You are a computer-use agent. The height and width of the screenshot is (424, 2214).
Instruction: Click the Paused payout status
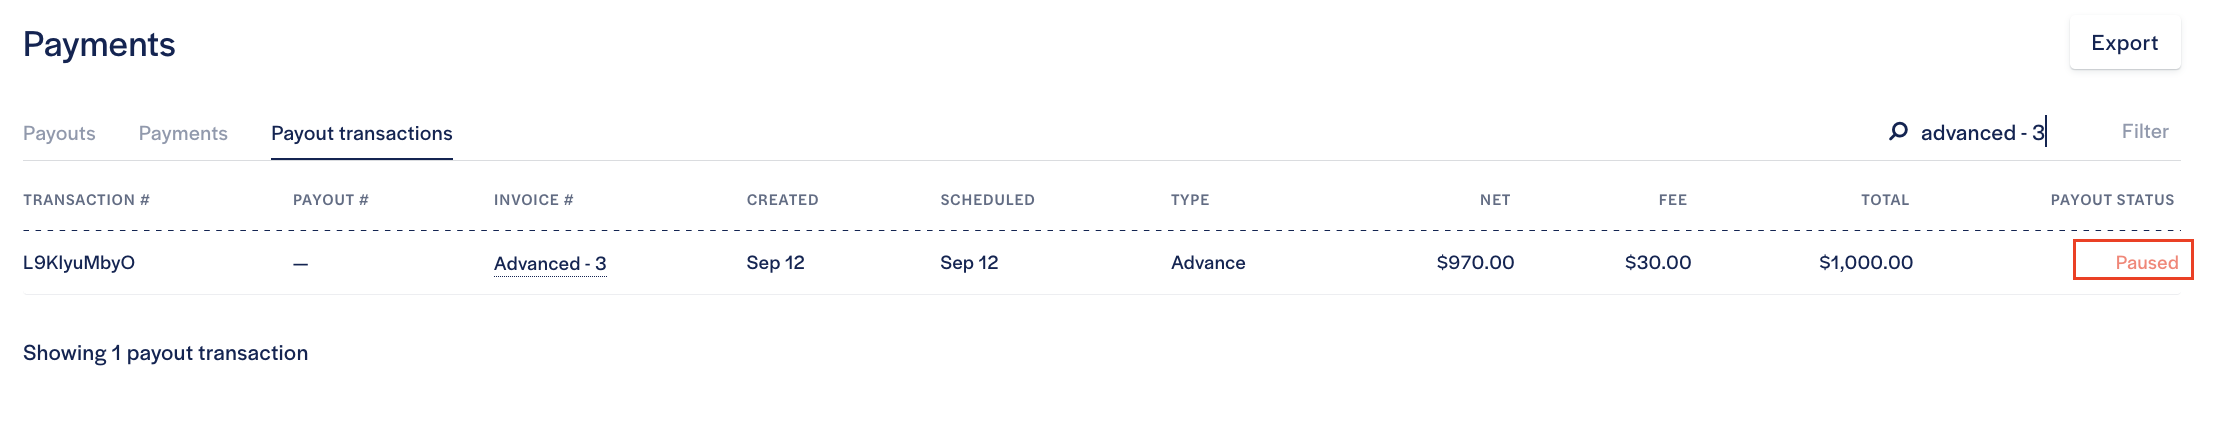pos(2146,263)
